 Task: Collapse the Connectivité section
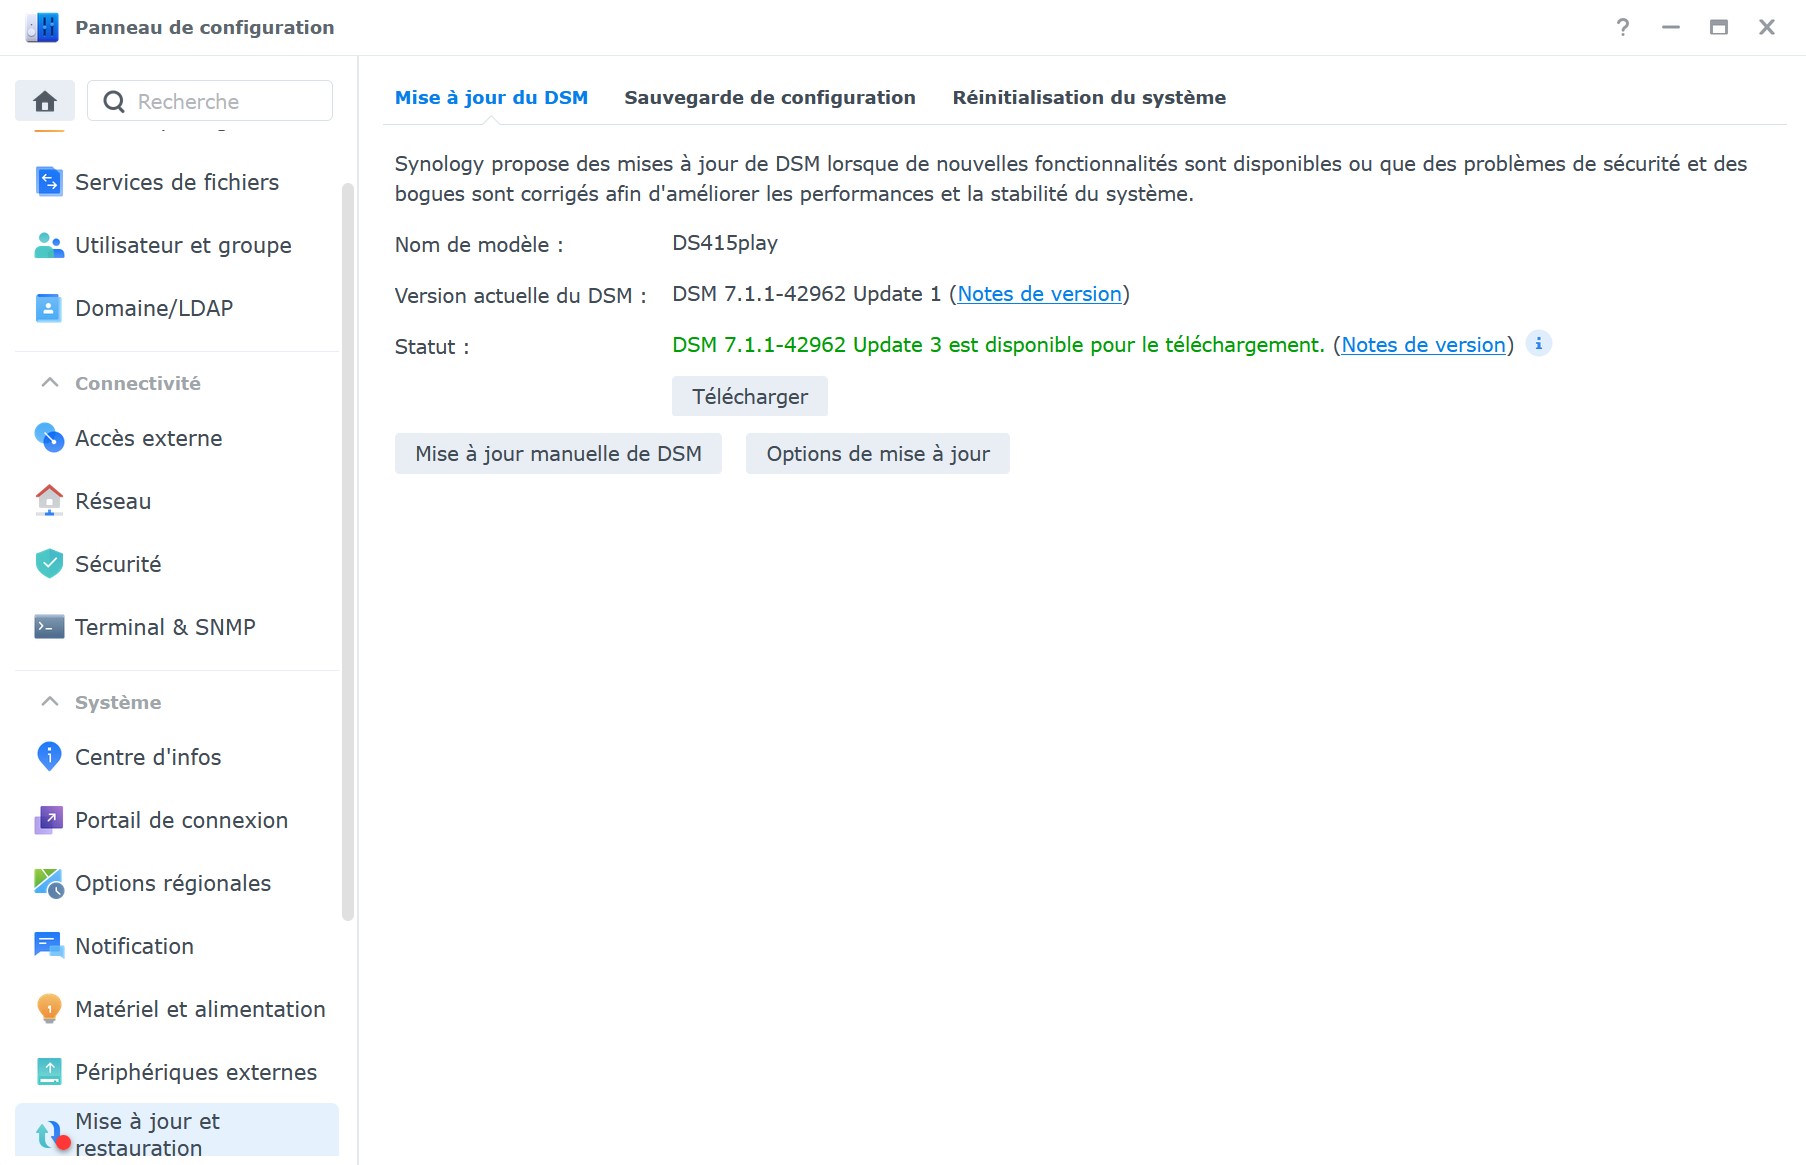[50, 383]
